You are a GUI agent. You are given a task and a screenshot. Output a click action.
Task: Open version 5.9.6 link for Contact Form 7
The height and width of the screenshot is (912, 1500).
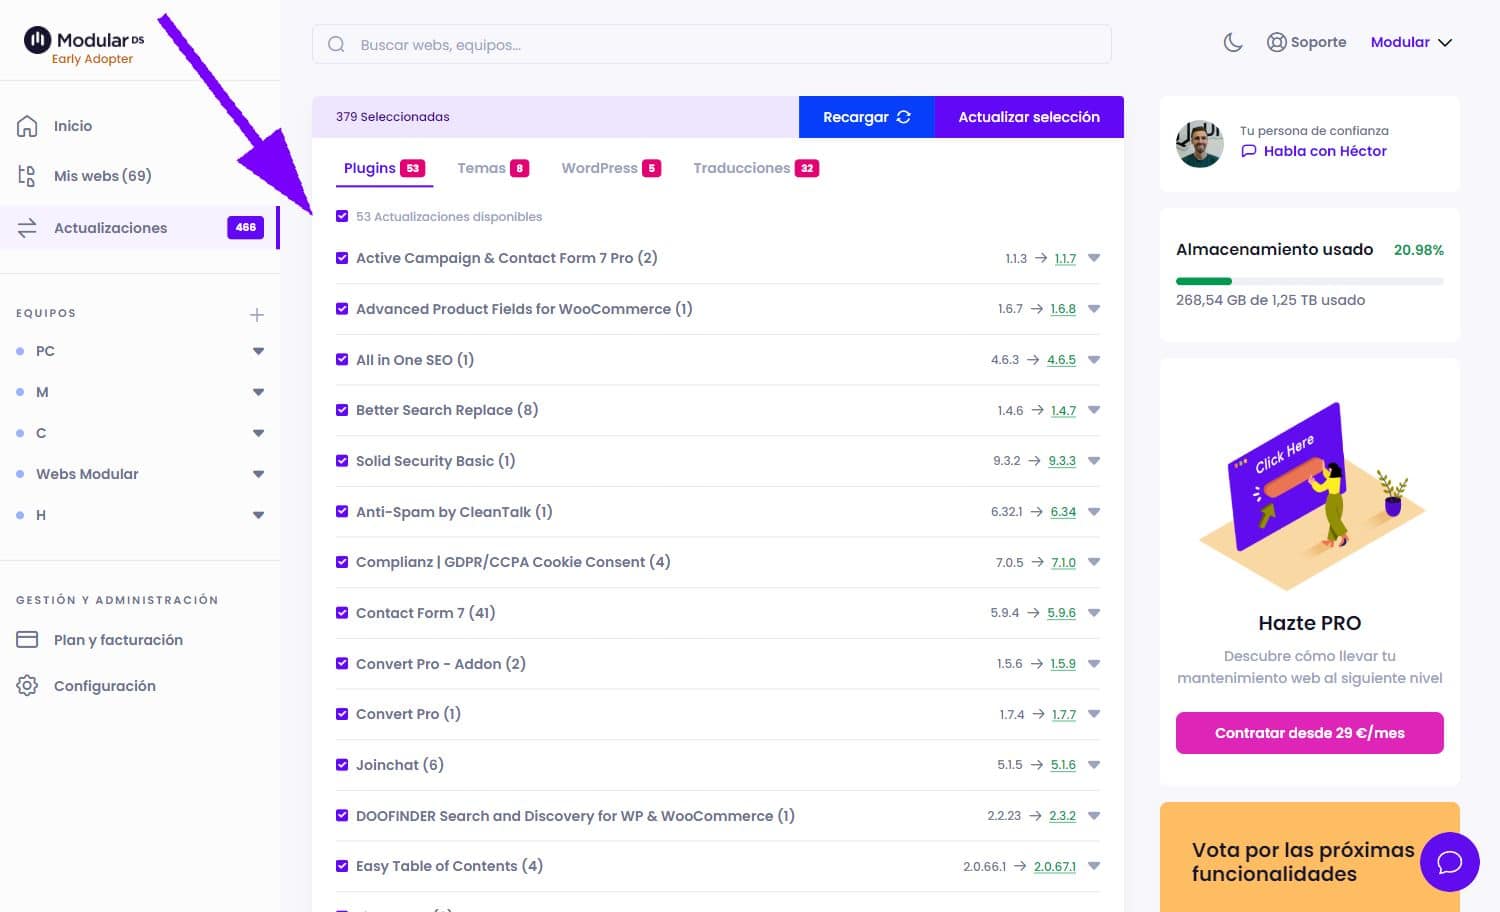[1062, 613]
